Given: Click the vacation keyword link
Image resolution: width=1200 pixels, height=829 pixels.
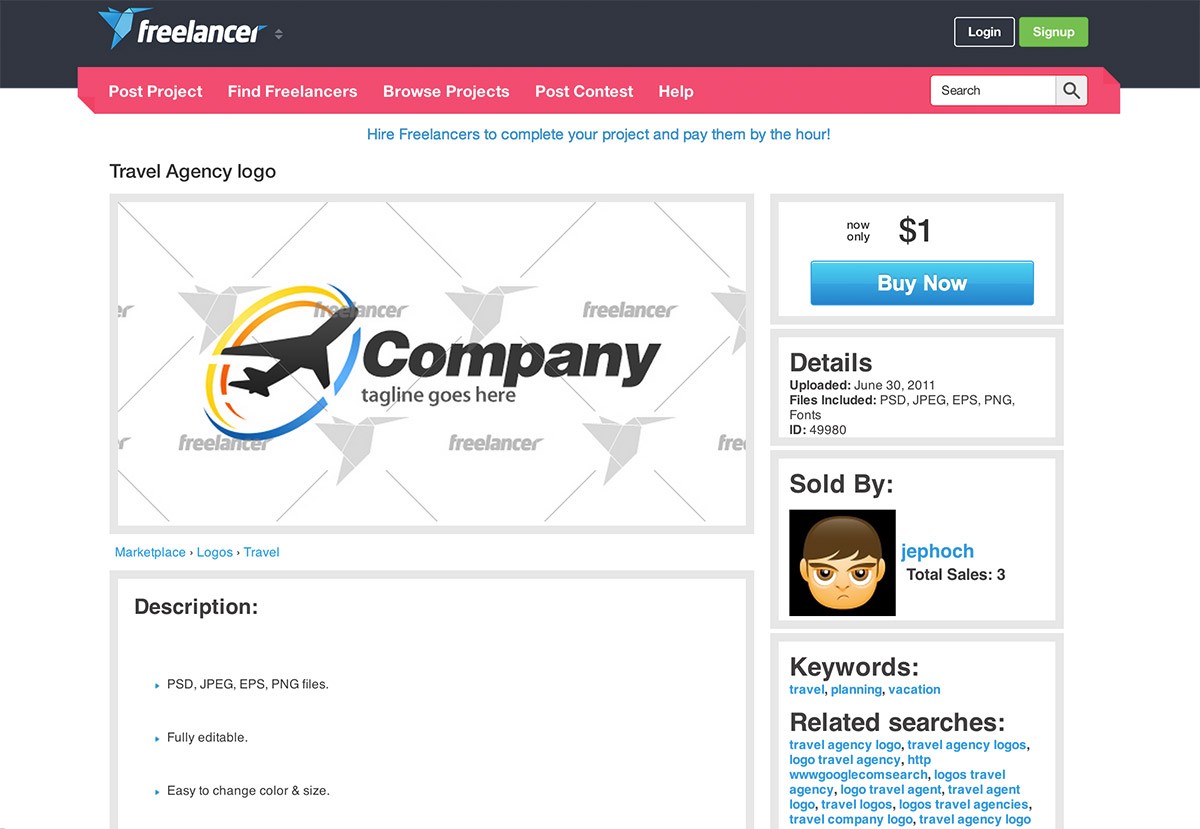Looking at the screenshot, I should pos(914,689).
